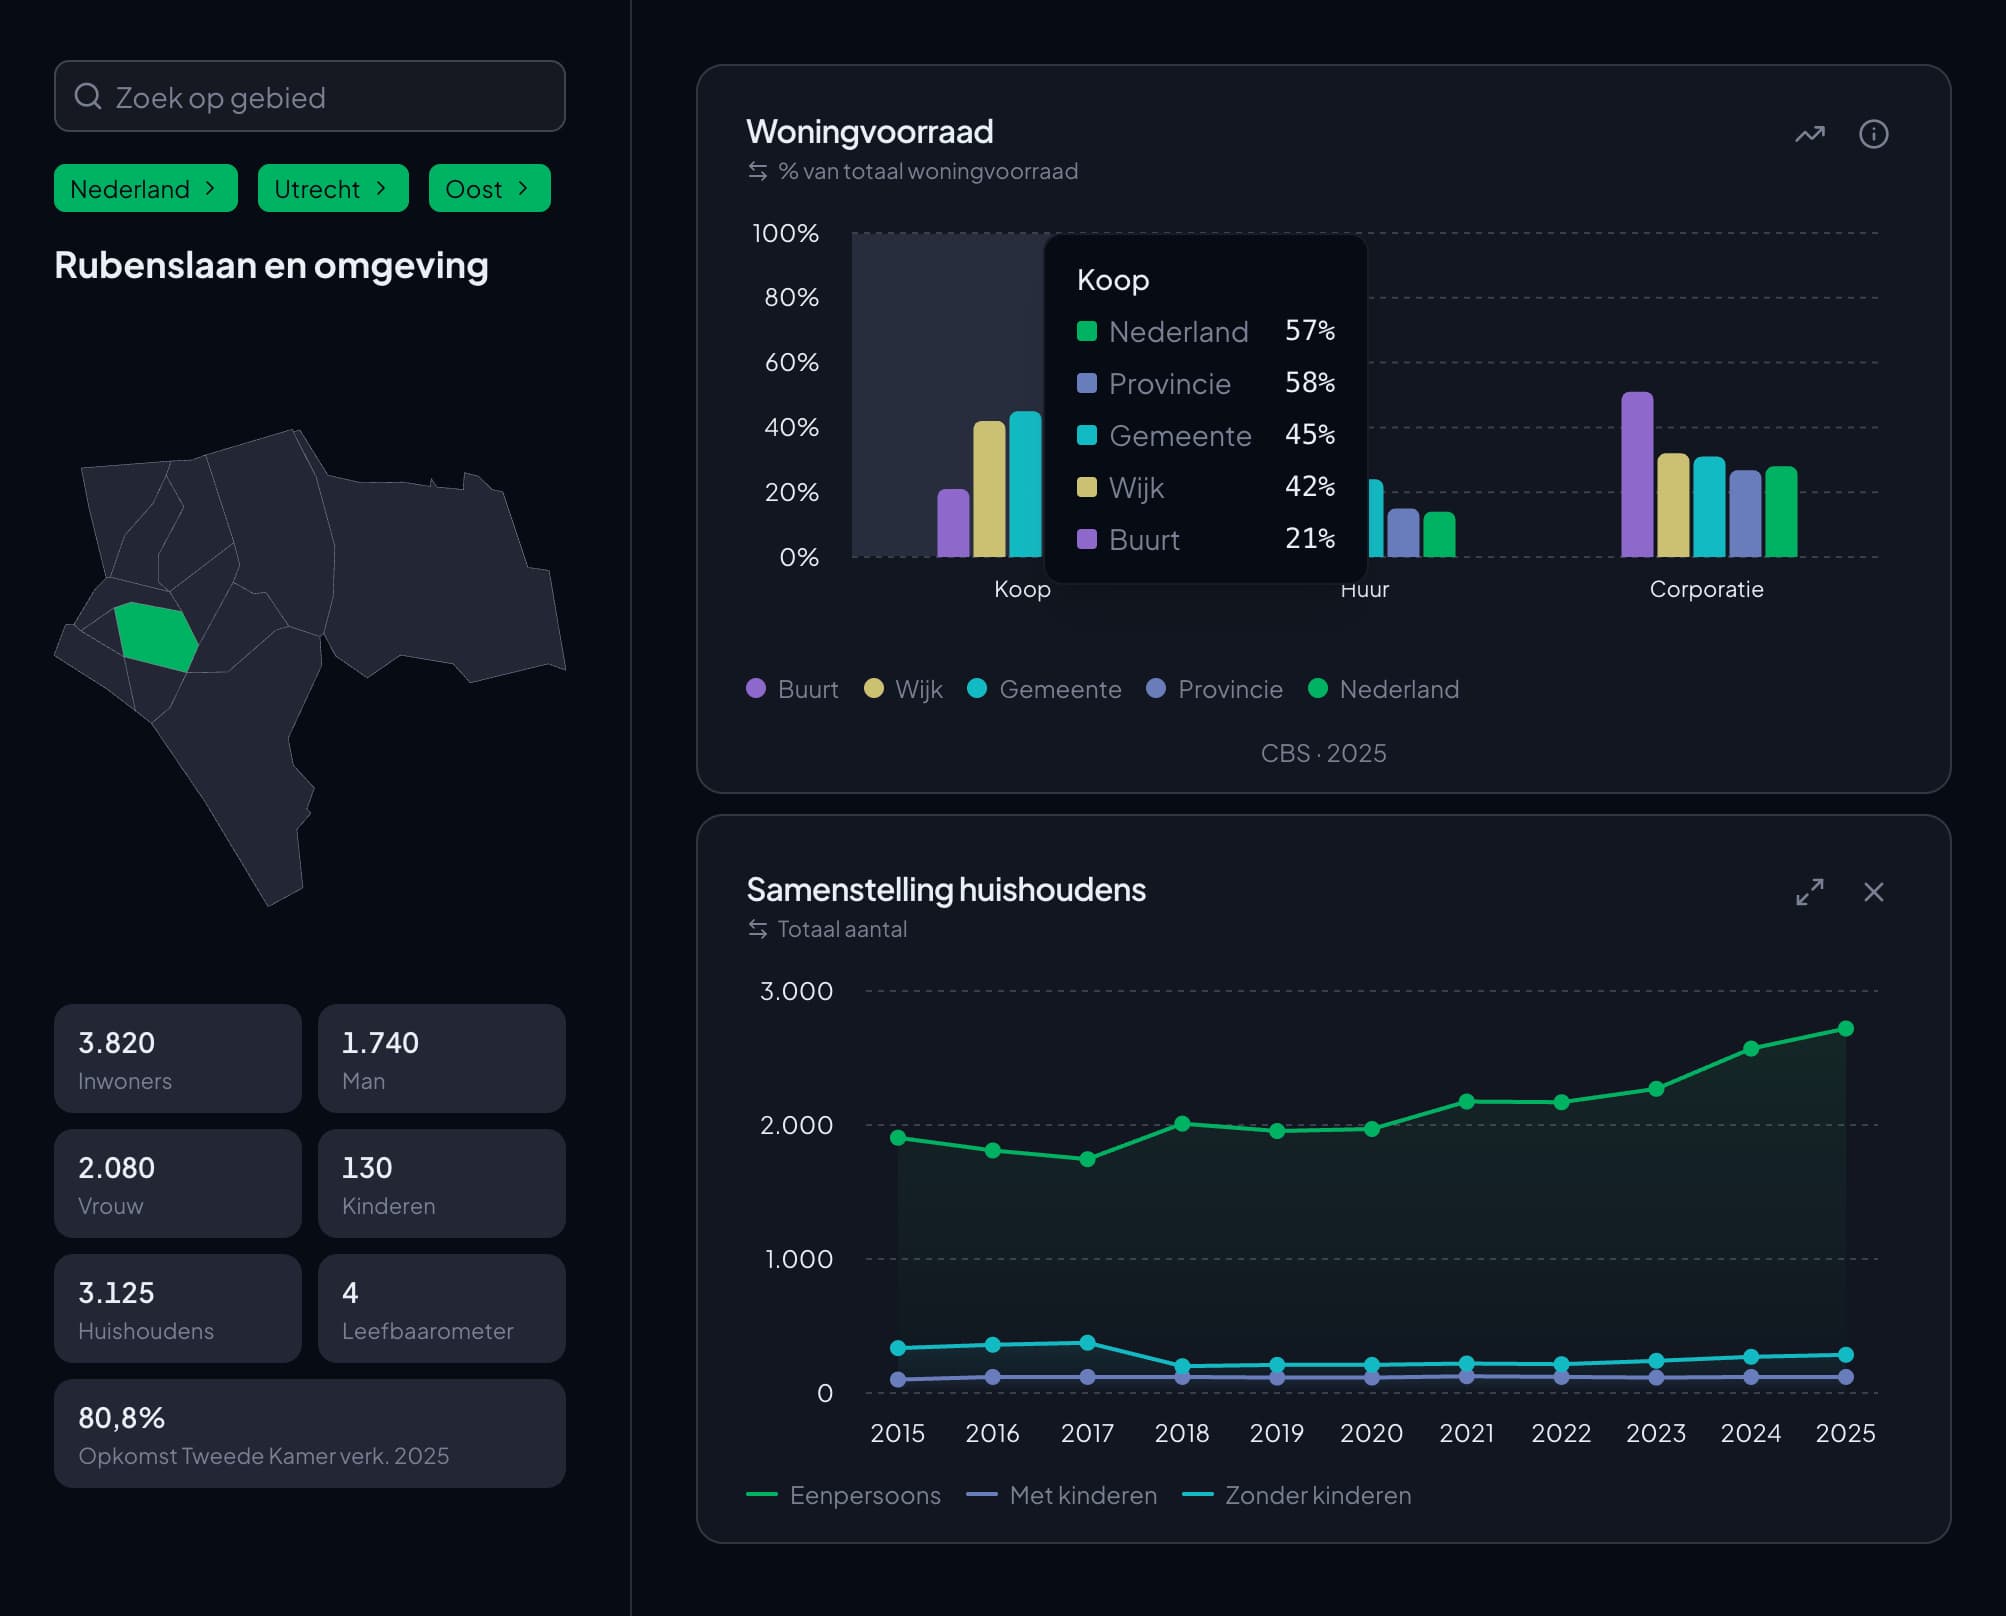
Task: Click the Opkomst Tweede Kamerverk. 2025 tile
Action: [310, 1433]
